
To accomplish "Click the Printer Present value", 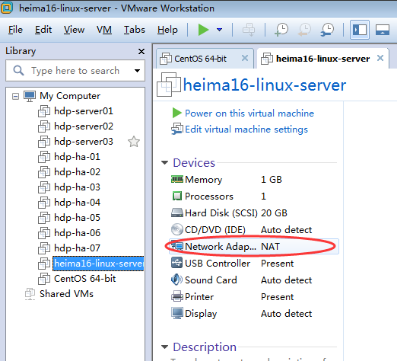I will 277,297.
